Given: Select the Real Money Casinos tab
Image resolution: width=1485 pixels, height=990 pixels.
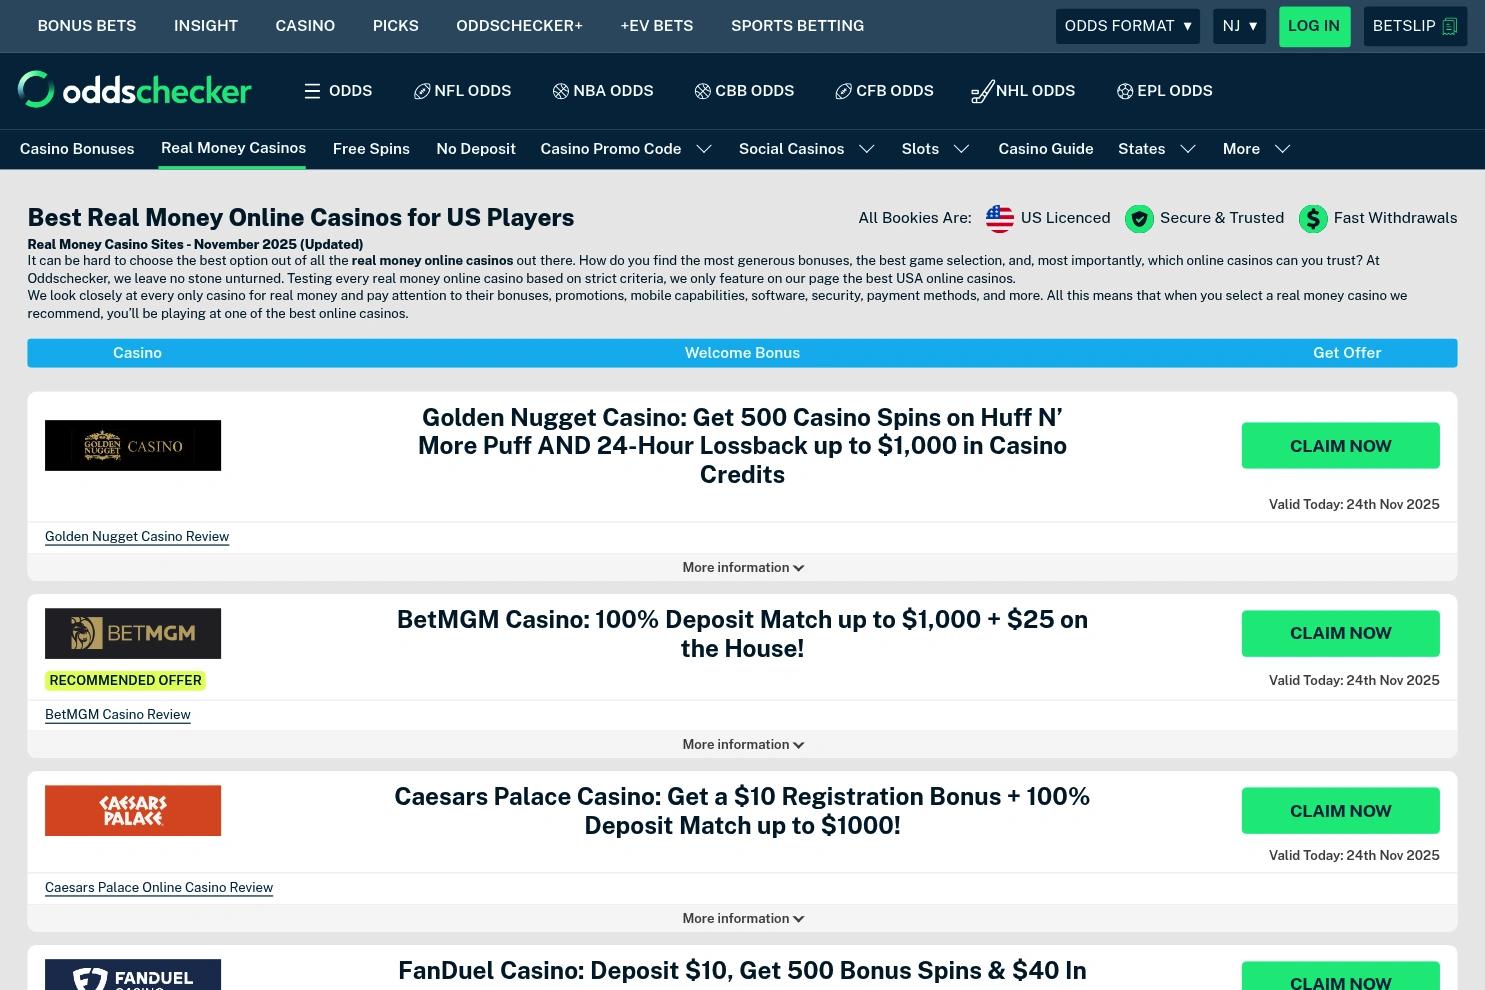Looking at the screenshot, I should click(x=233, y=148).
